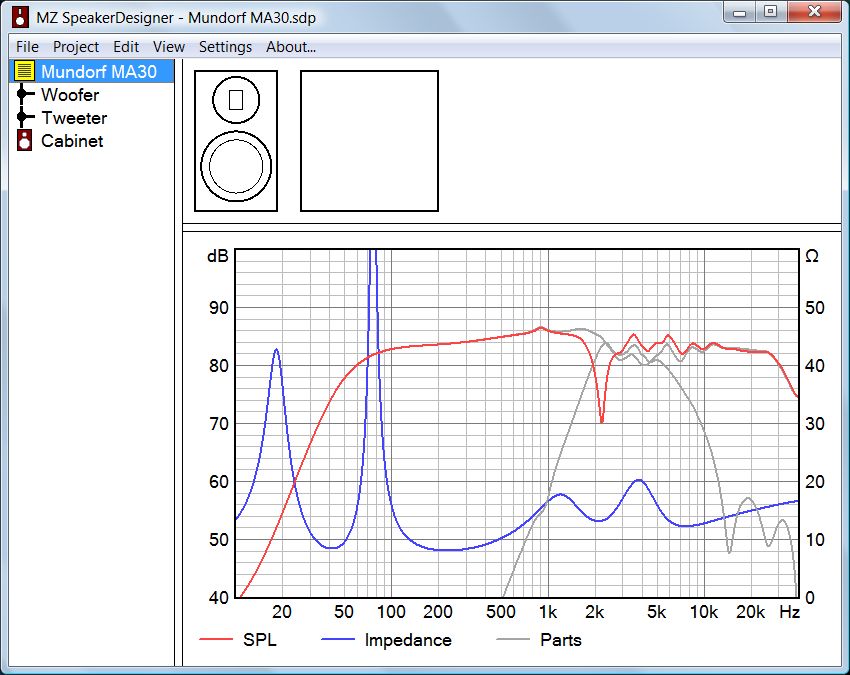Minimize the MZ SpeakerDesigner window
The height and width of the screenshot is (675, 850).
(739, 12)
